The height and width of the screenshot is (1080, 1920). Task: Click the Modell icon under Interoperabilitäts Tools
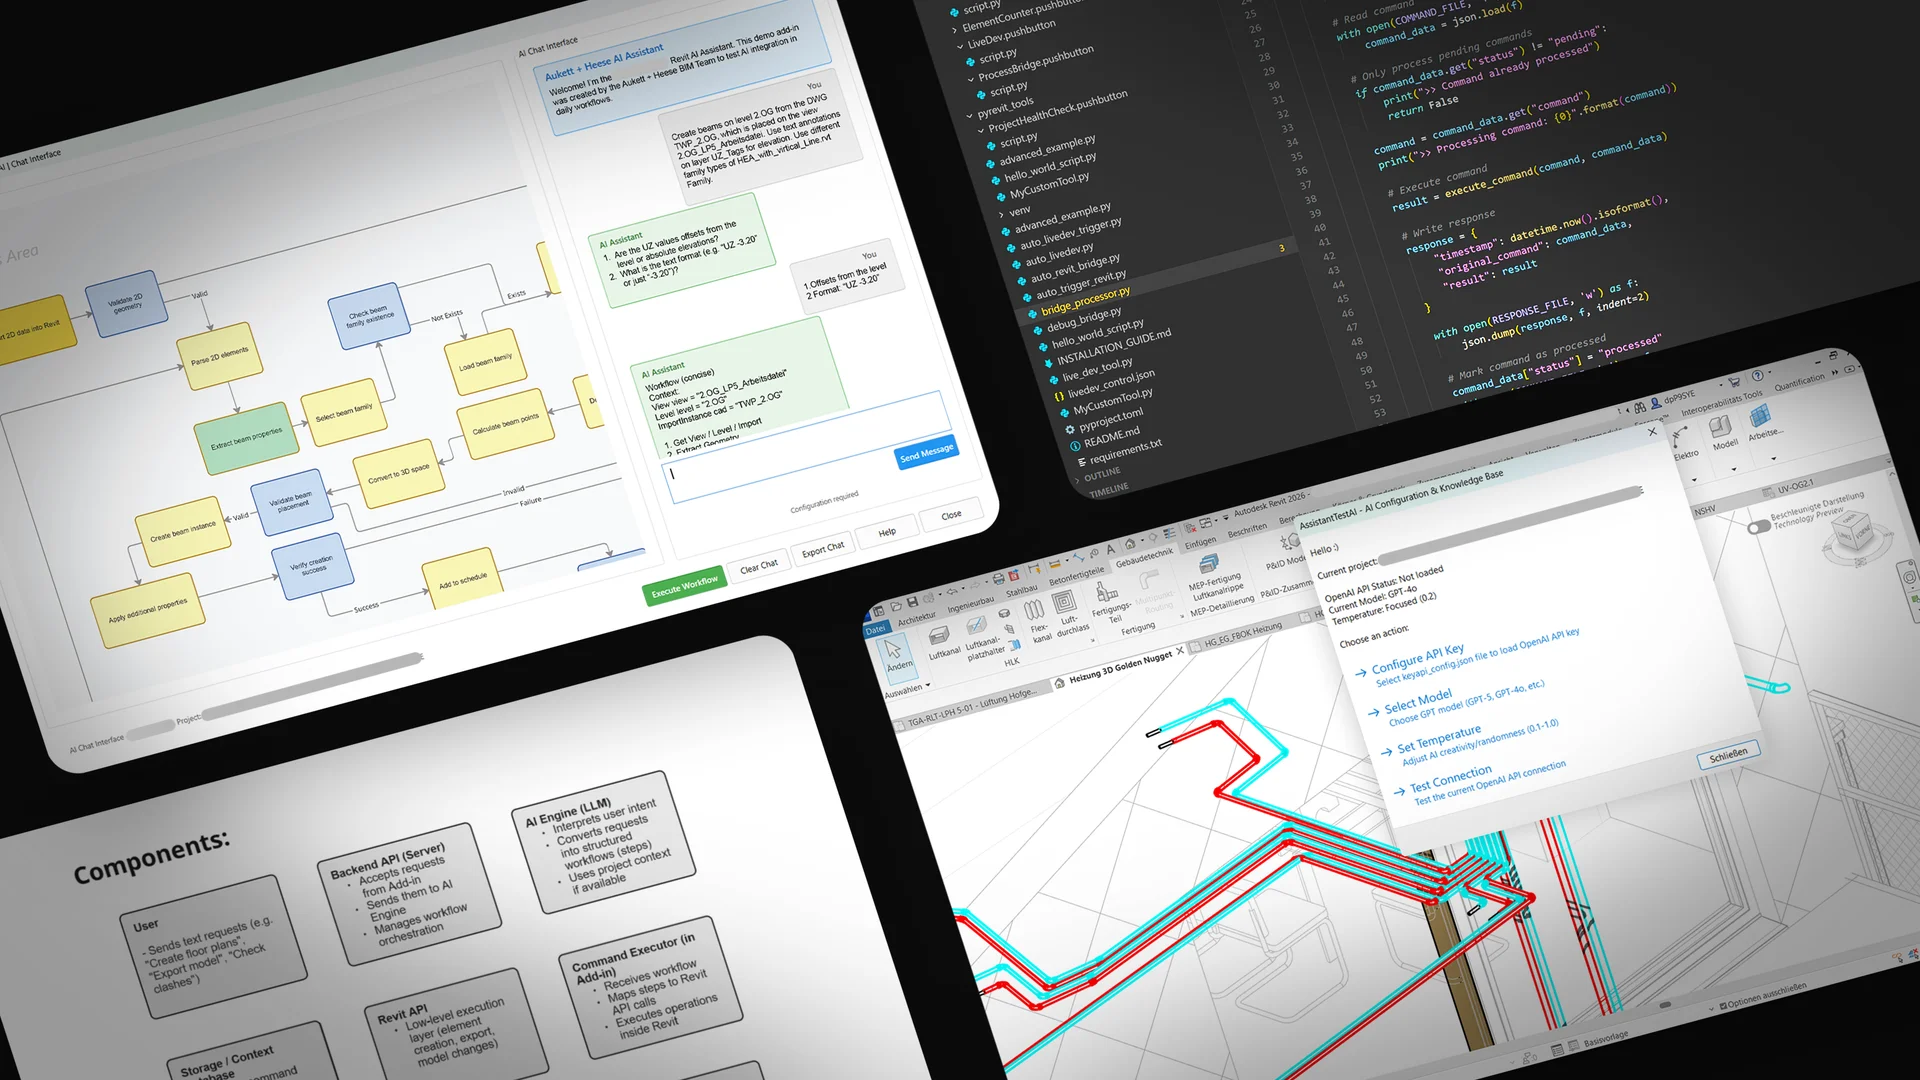1721,428
